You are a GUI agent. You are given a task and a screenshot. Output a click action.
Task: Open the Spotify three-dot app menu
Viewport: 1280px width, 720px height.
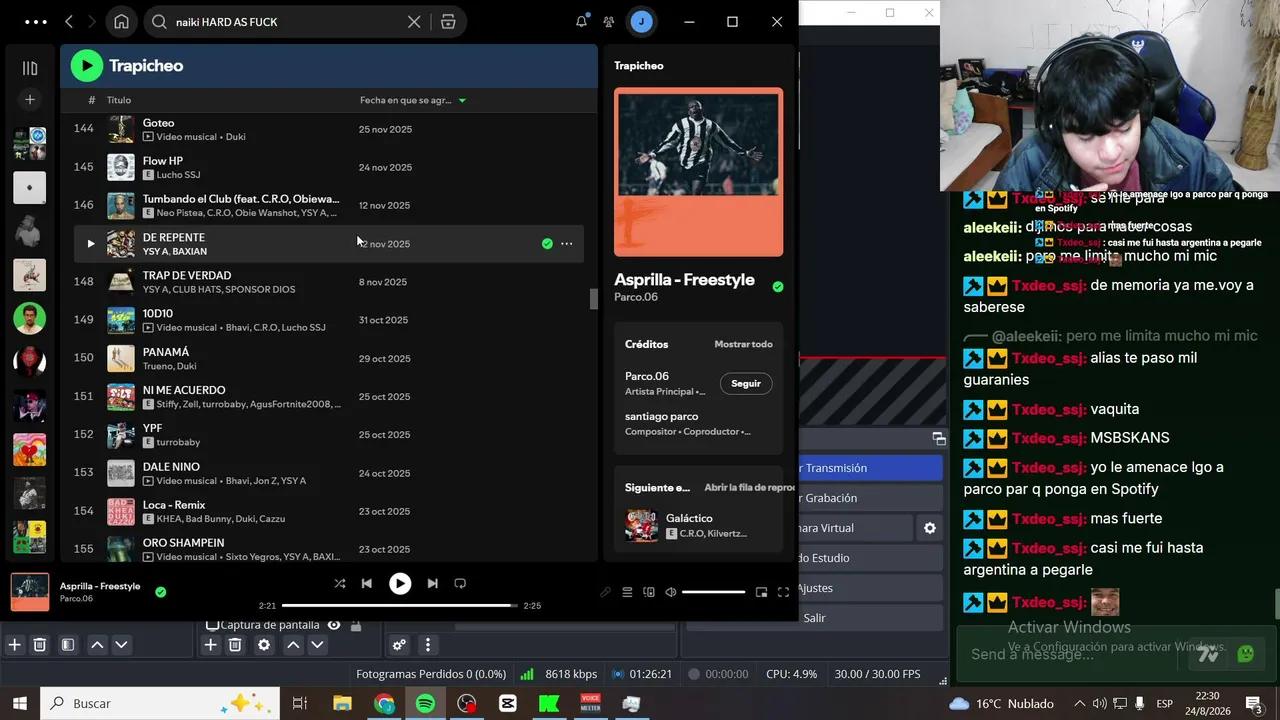click(x=35, y=22)
